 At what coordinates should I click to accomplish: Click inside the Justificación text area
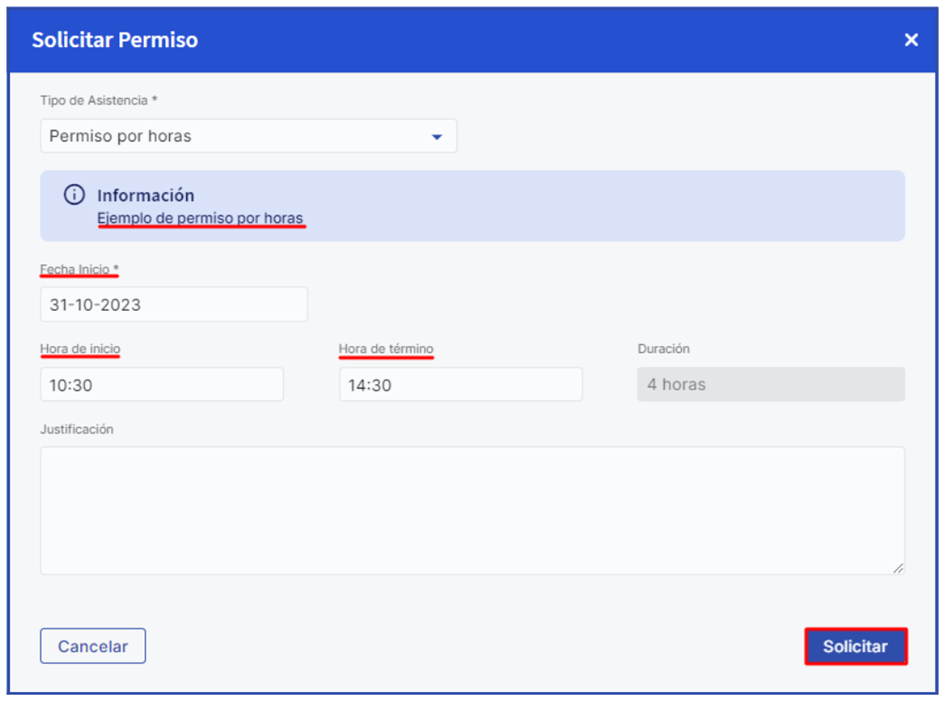click(472, 510)
